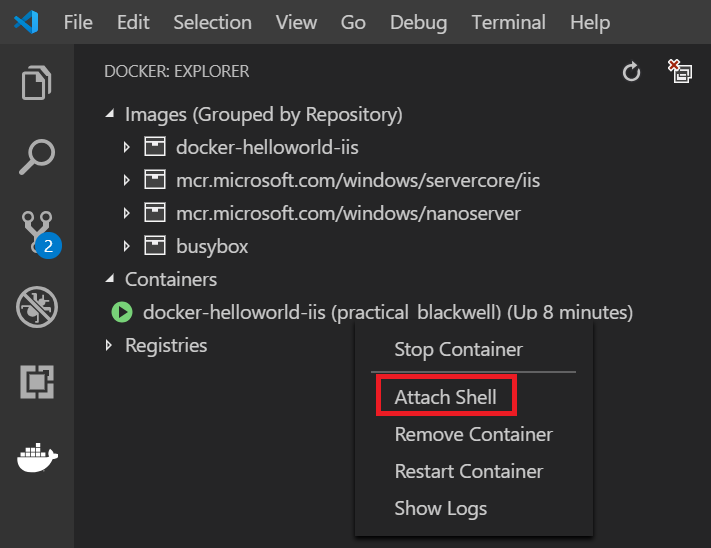The width and height of the screenshot is (711, 548).
Task: Open the Docker whale view icon
Action: click(x=37, y=457)
